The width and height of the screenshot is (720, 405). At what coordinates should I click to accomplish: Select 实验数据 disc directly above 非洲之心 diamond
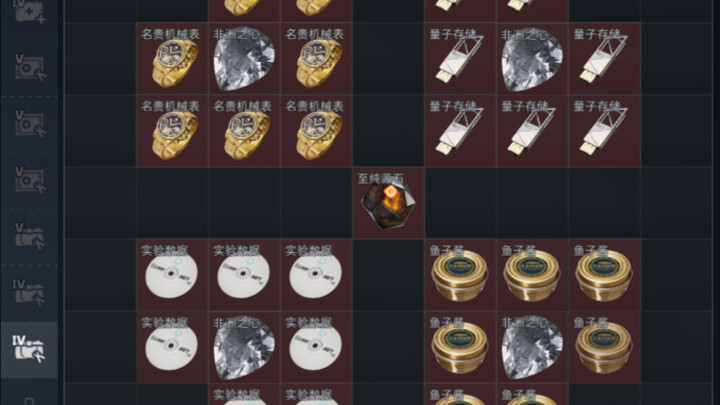coord(244,275)
